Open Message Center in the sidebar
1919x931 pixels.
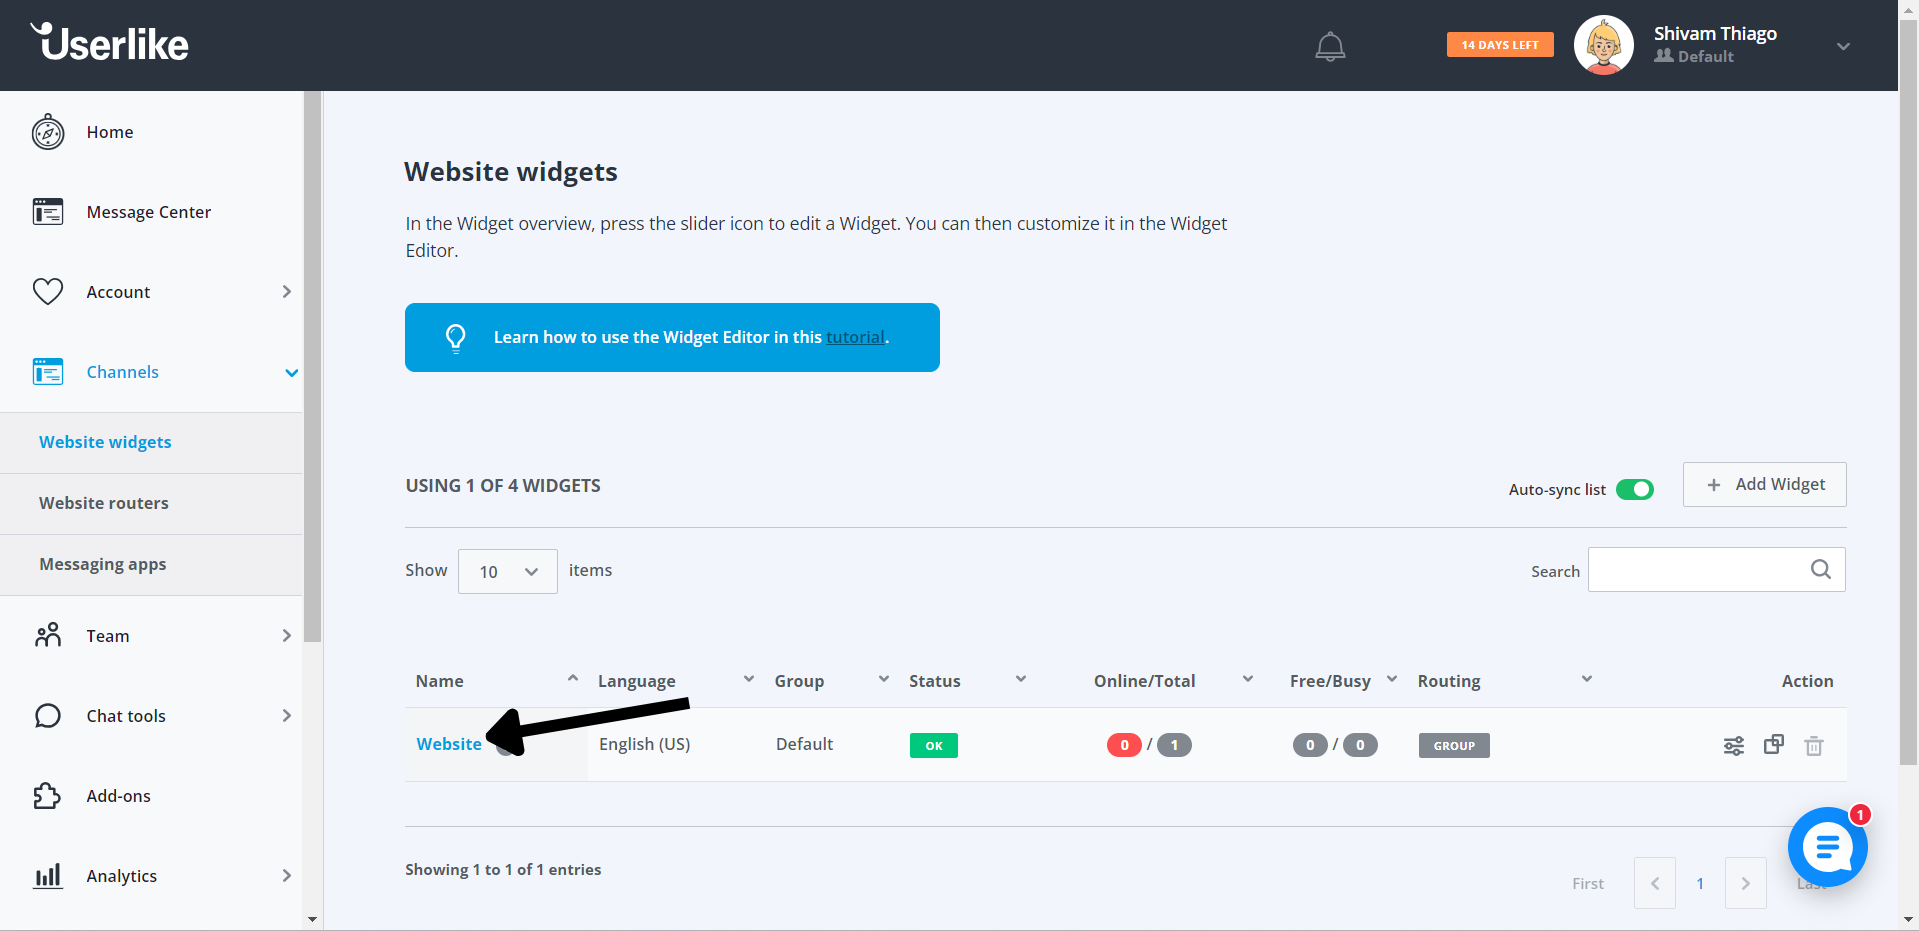pyautogui.click(x=151, y=212)
